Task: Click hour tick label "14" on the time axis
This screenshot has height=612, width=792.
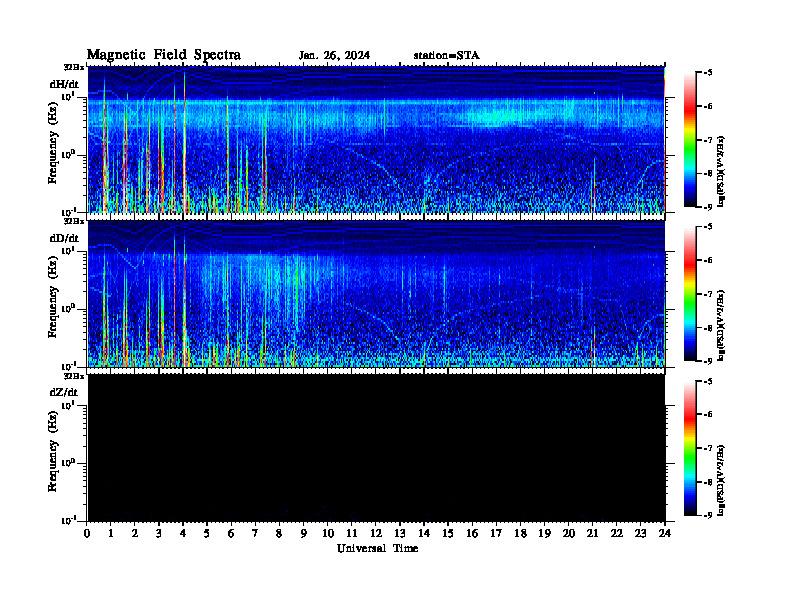Action: 424,534
